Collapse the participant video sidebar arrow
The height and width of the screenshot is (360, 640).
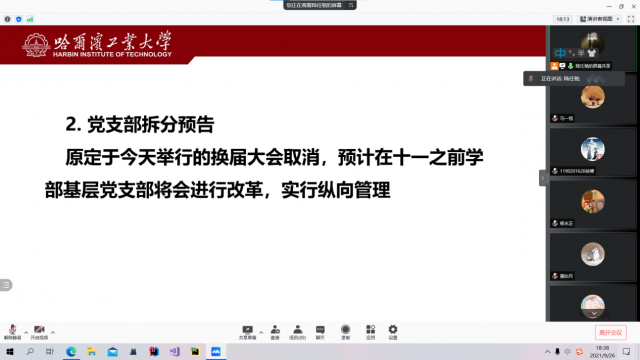click(542, 178)
